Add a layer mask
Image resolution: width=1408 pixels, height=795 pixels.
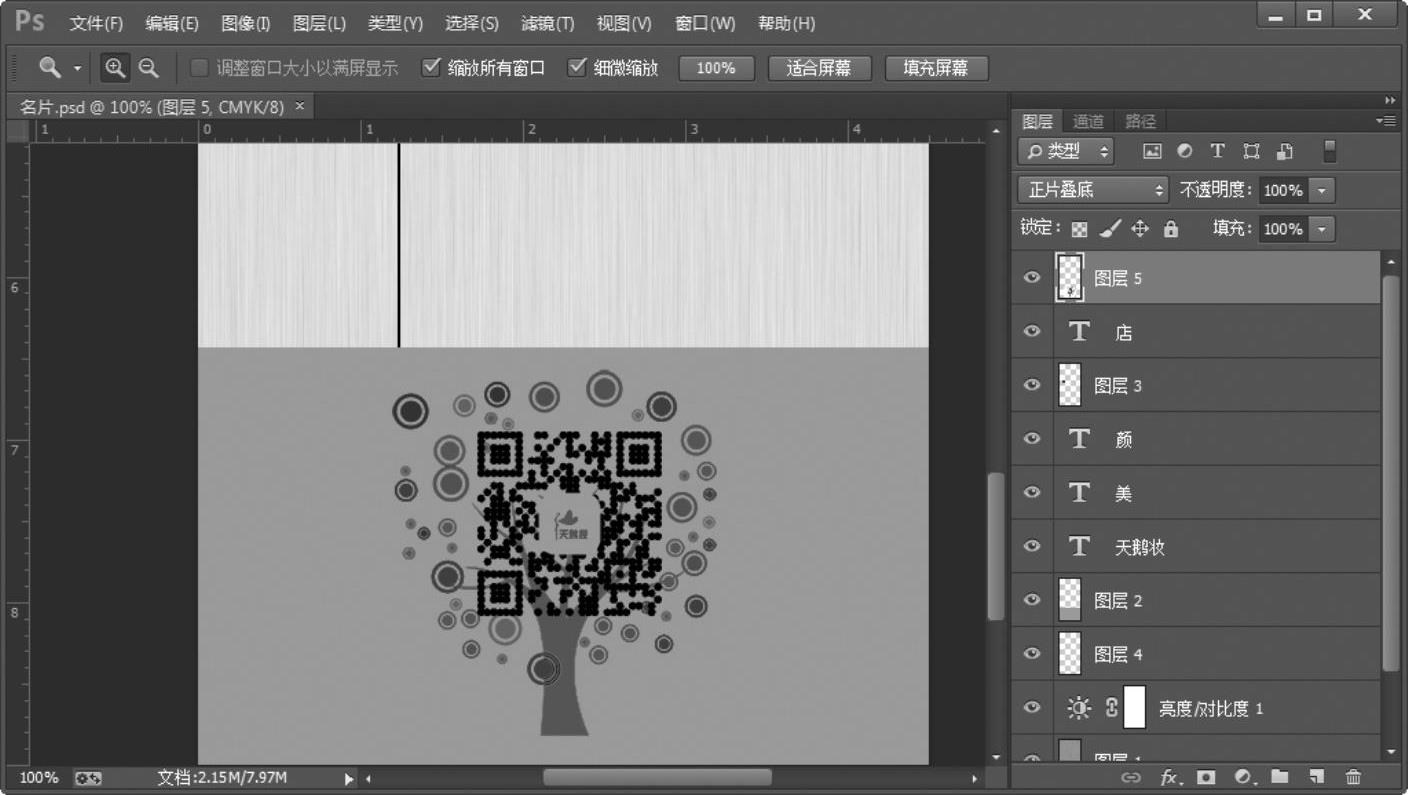1206,777
